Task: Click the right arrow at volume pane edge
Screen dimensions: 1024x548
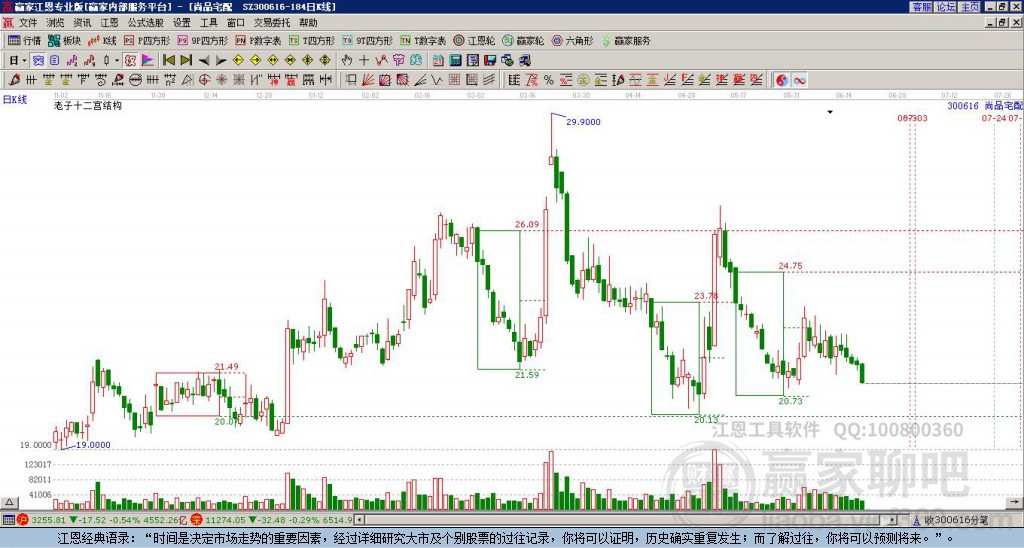Action: tap(1015, 502)
